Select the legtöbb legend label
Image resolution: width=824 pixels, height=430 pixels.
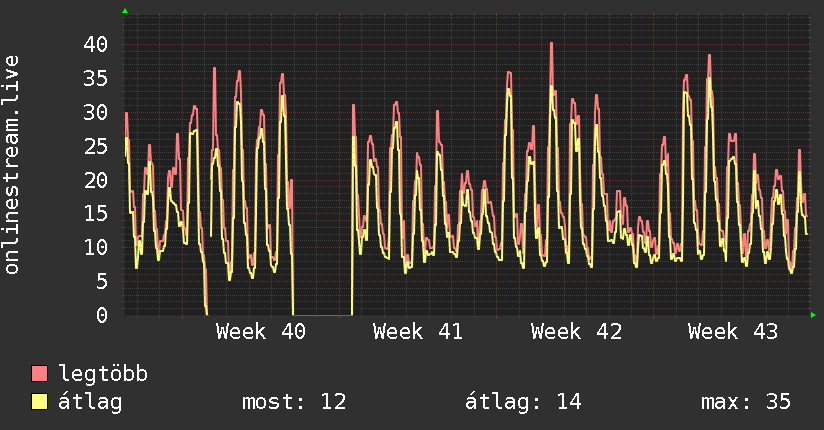103,373
